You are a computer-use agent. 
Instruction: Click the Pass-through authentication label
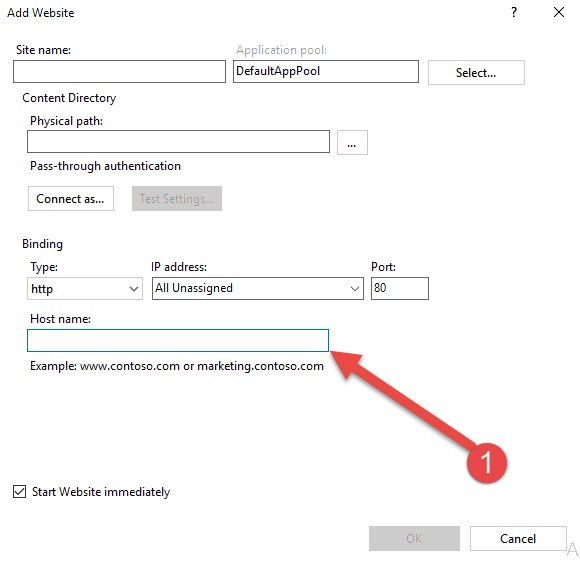pyautogui.click(x=105, y=166)
